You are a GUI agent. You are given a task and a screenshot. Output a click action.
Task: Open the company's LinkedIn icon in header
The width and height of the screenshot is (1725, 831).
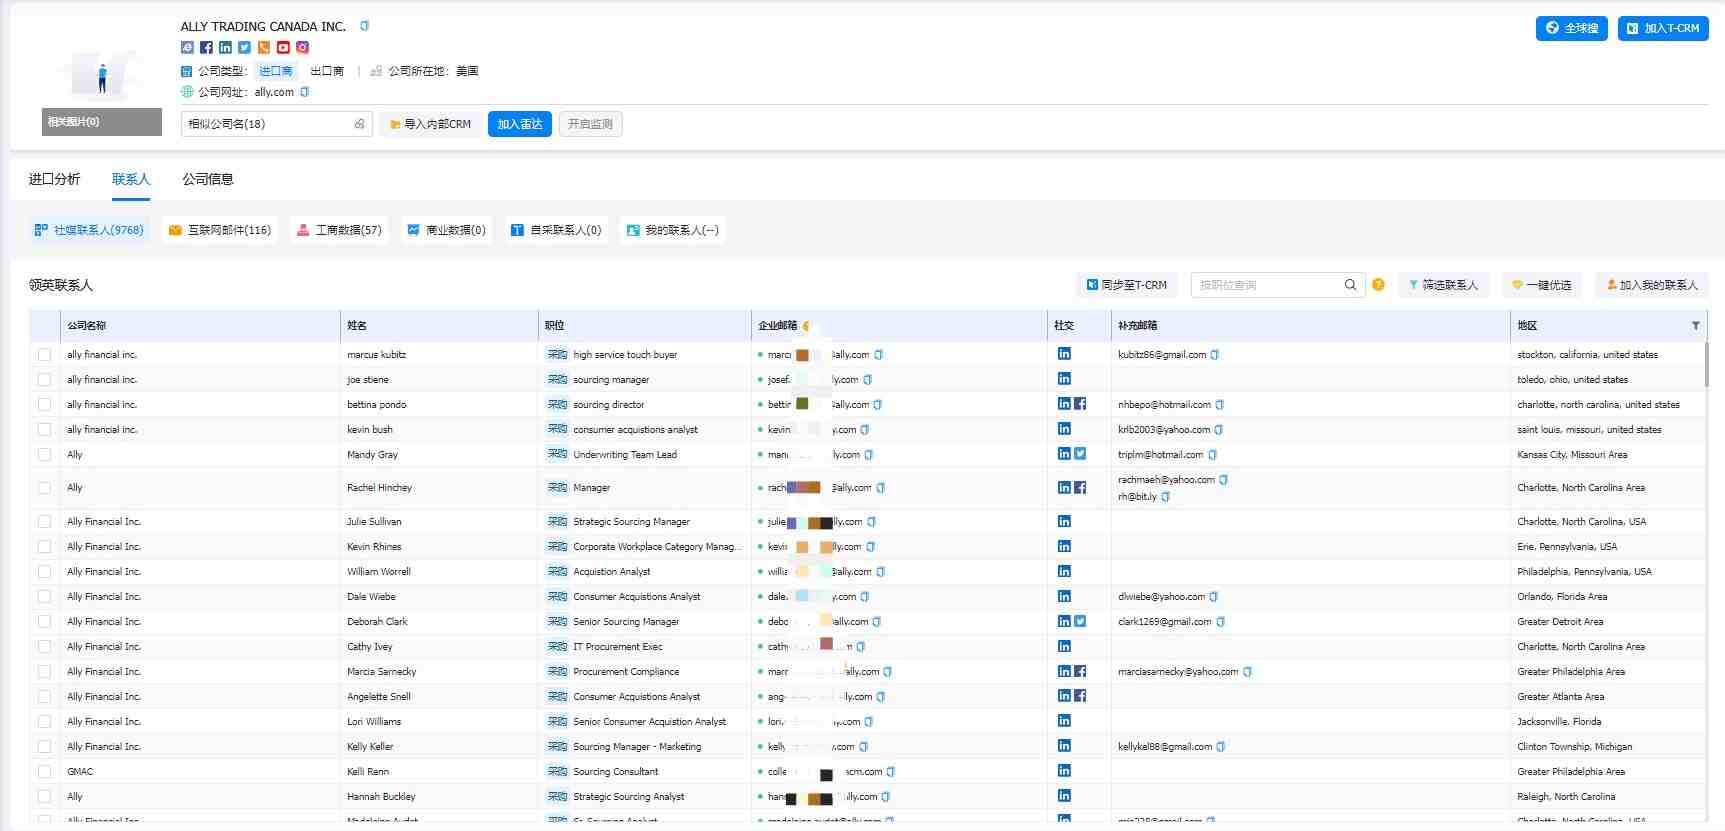(225, 47)
